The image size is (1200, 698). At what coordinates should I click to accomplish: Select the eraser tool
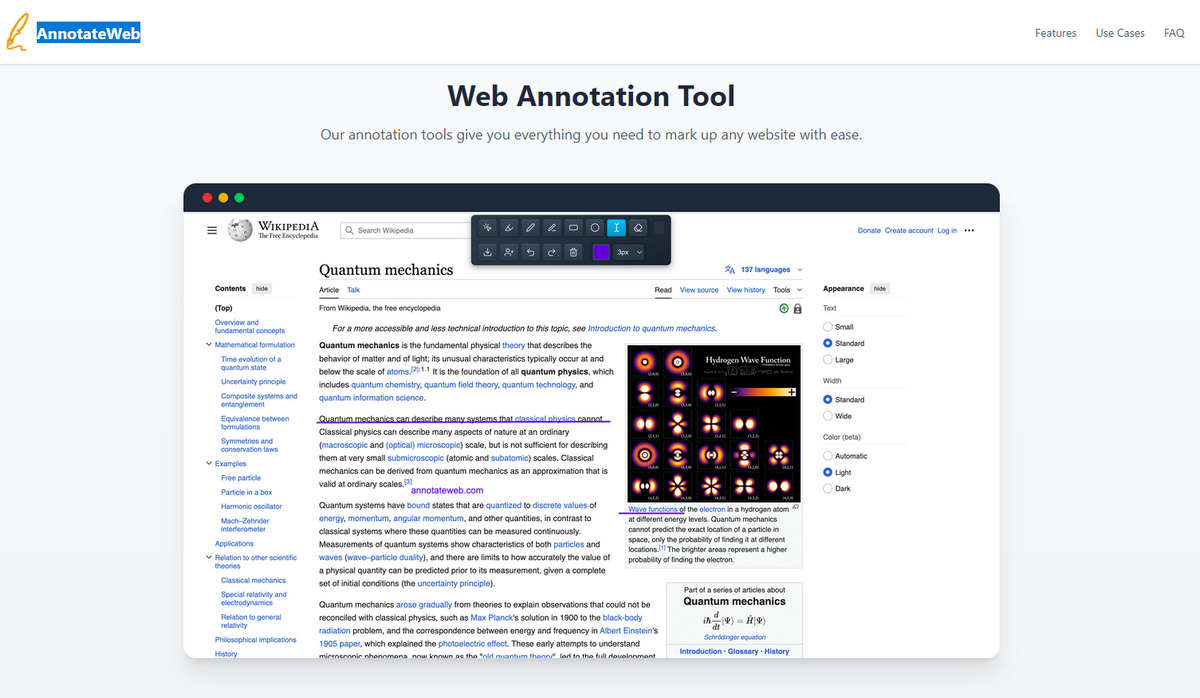point(638,227)
